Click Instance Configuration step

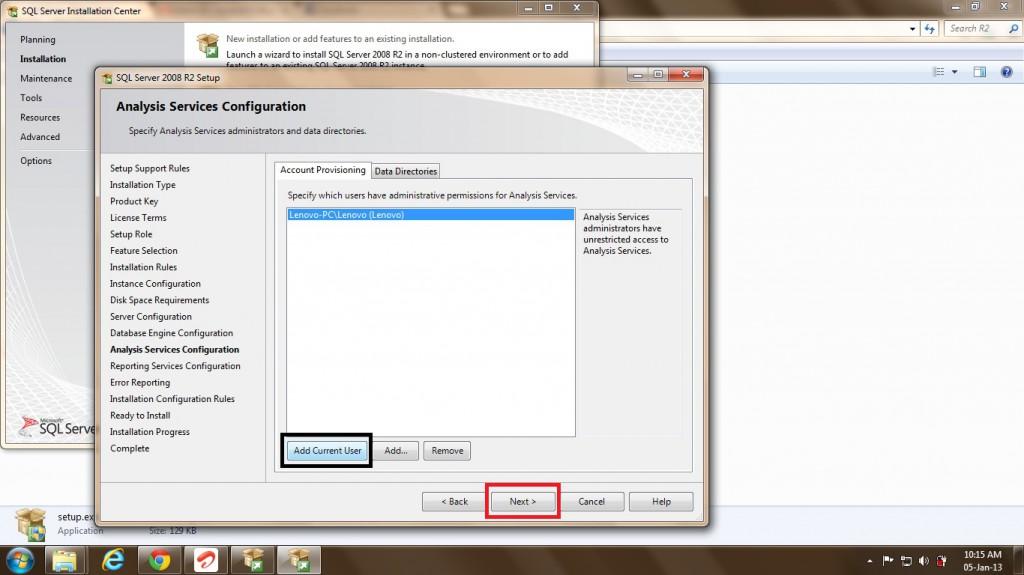[155, 284]
